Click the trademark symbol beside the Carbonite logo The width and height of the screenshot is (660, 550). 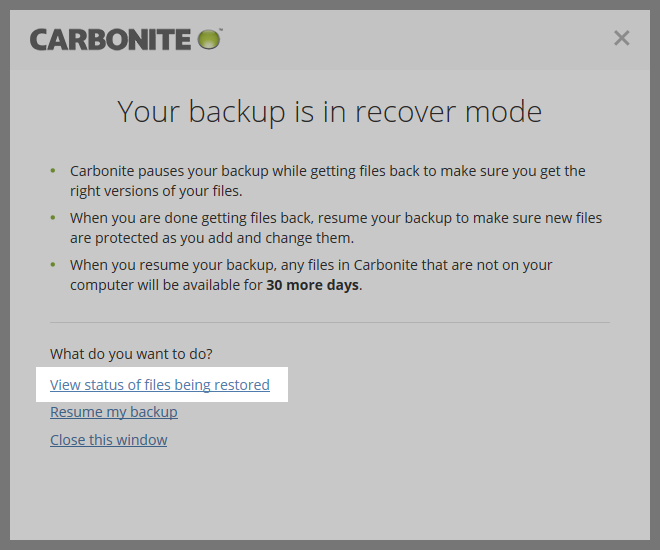pyautogui.click(x=220, y=32)
